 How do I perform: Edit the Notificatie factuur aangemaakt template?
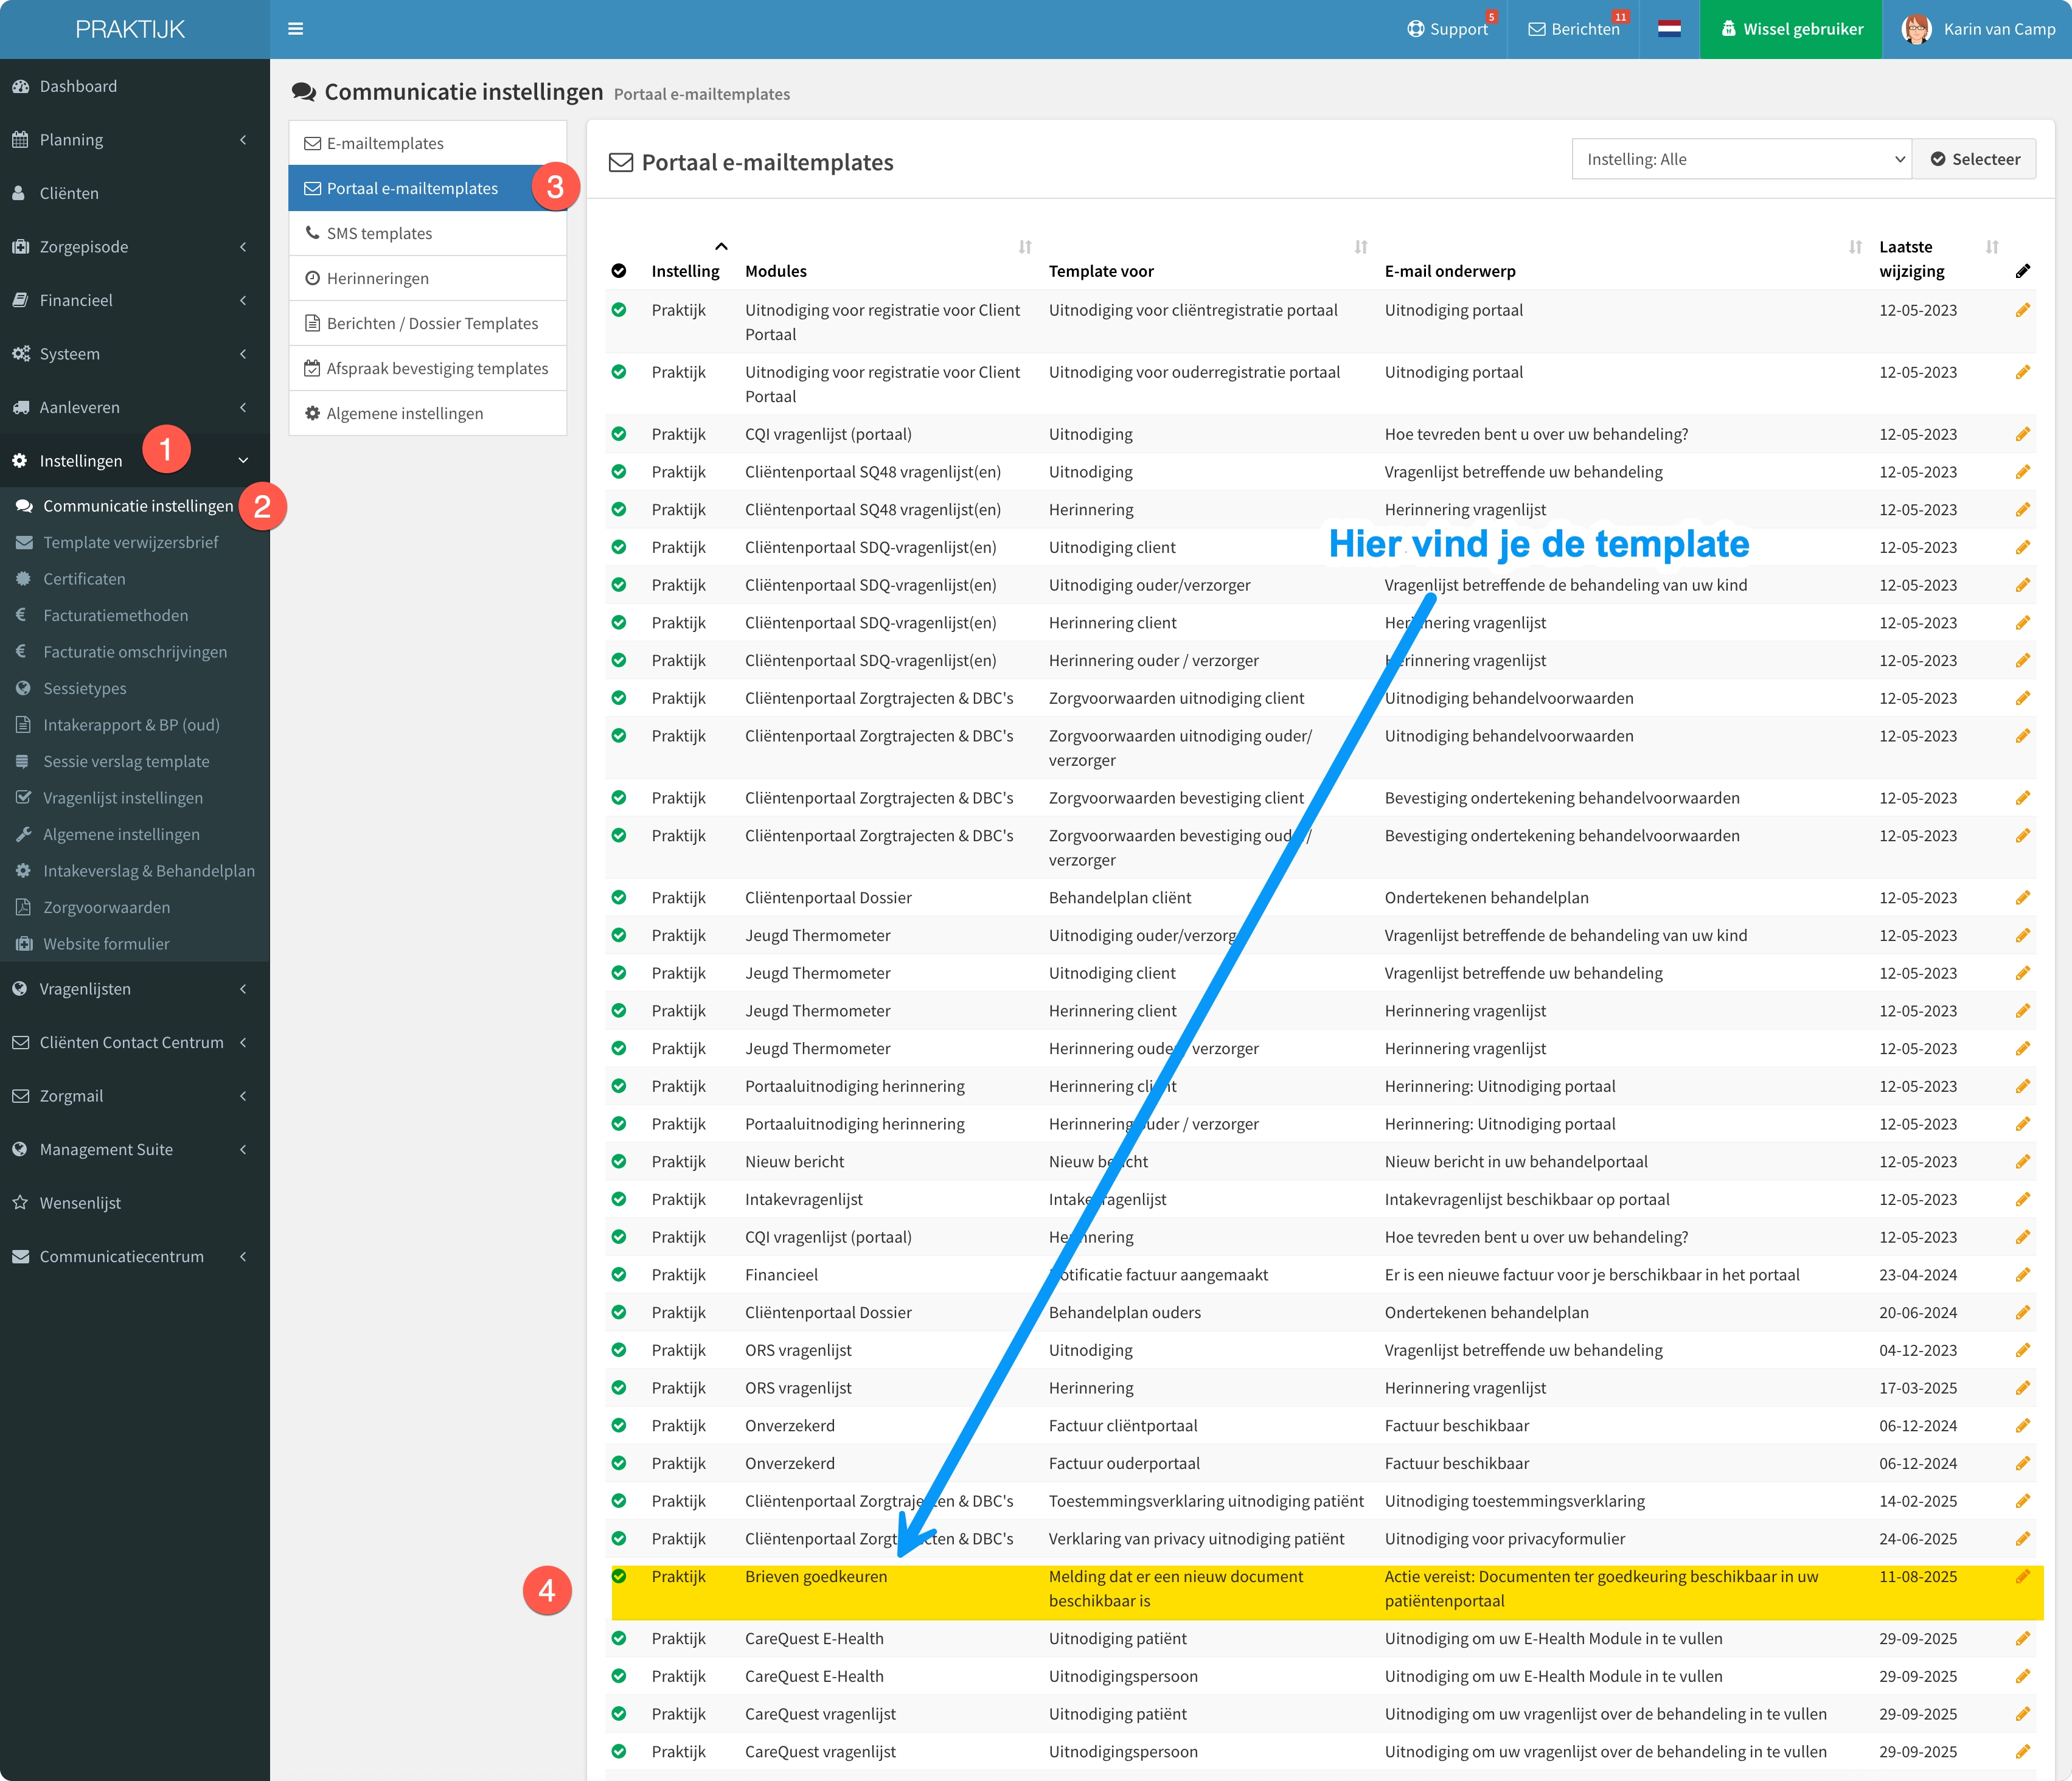2023,1275
